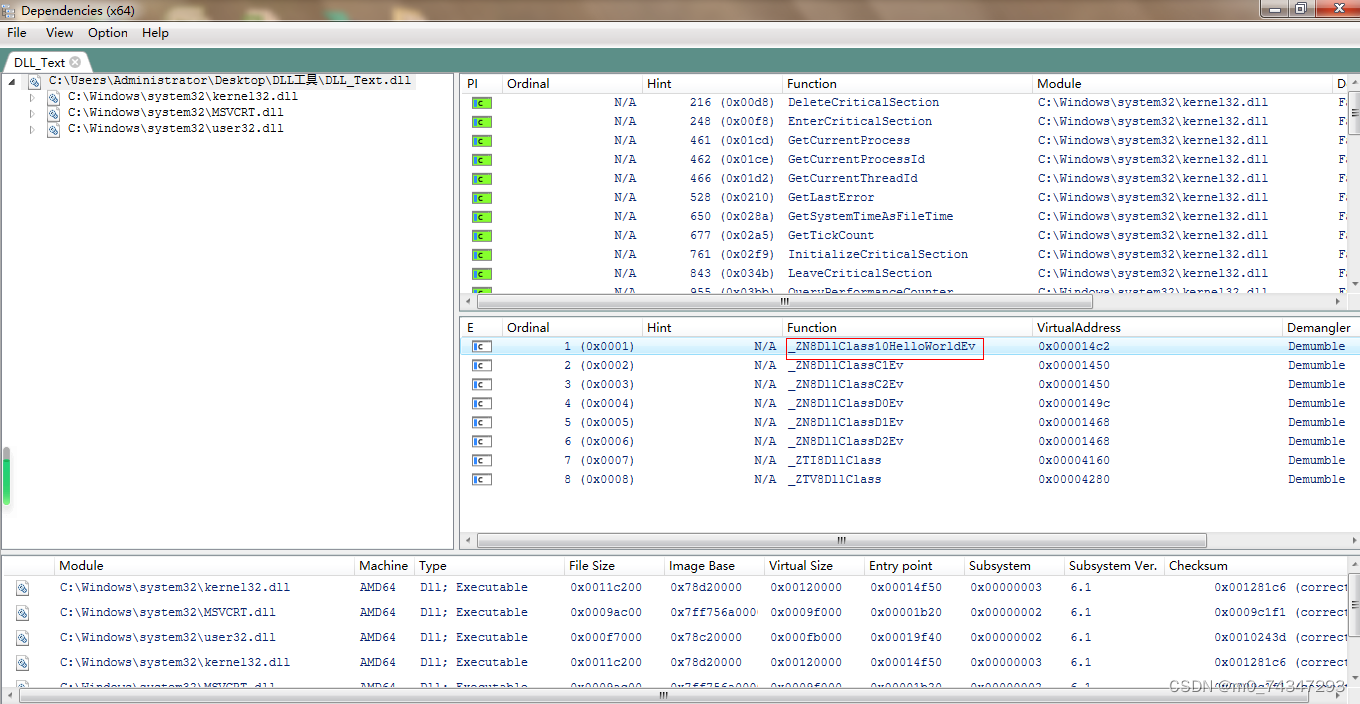This screenshot has height=704, width=1360.
Task: Click the imports pane horizontal scrollbar
Action: pyautogui.click(x=785, y=301)
